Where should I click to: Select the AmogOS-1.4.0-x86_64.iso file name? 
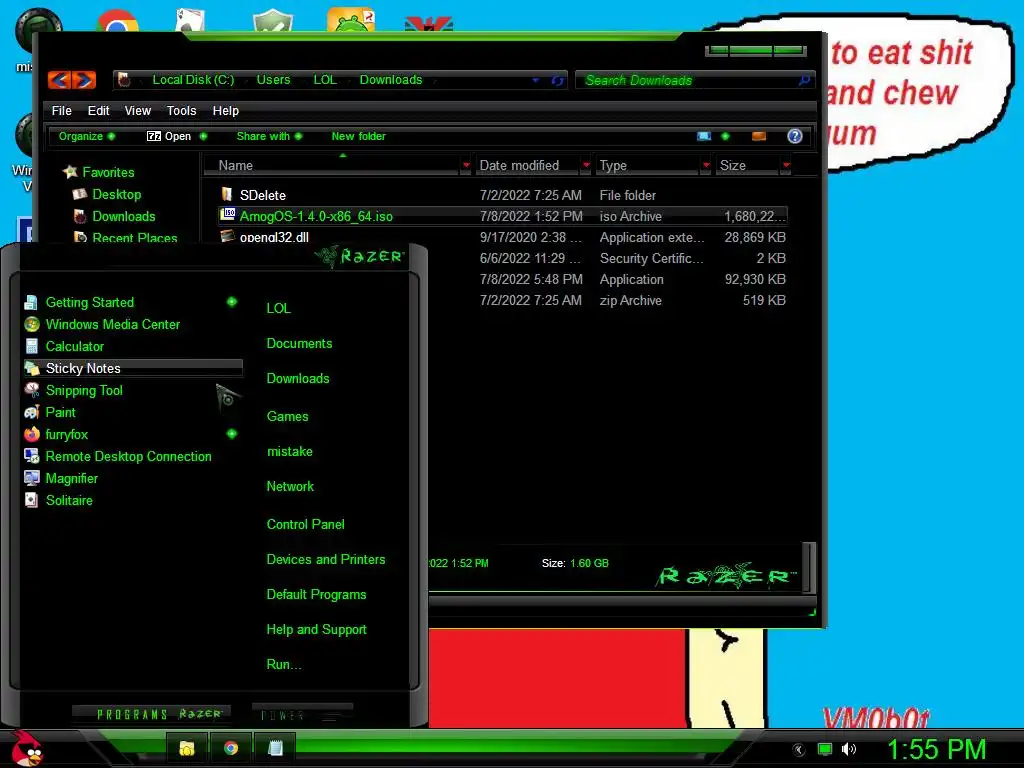tap(316, 216)
